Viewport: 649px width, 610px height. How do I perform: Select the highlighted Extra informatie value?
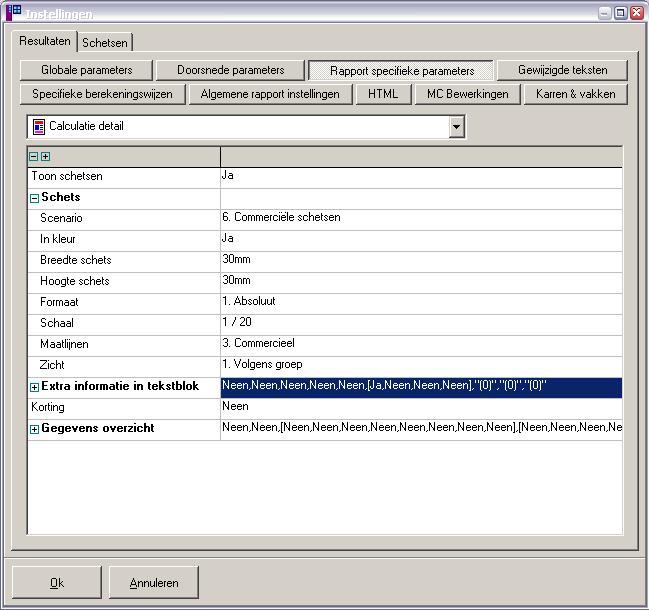[x=421, y=388]
